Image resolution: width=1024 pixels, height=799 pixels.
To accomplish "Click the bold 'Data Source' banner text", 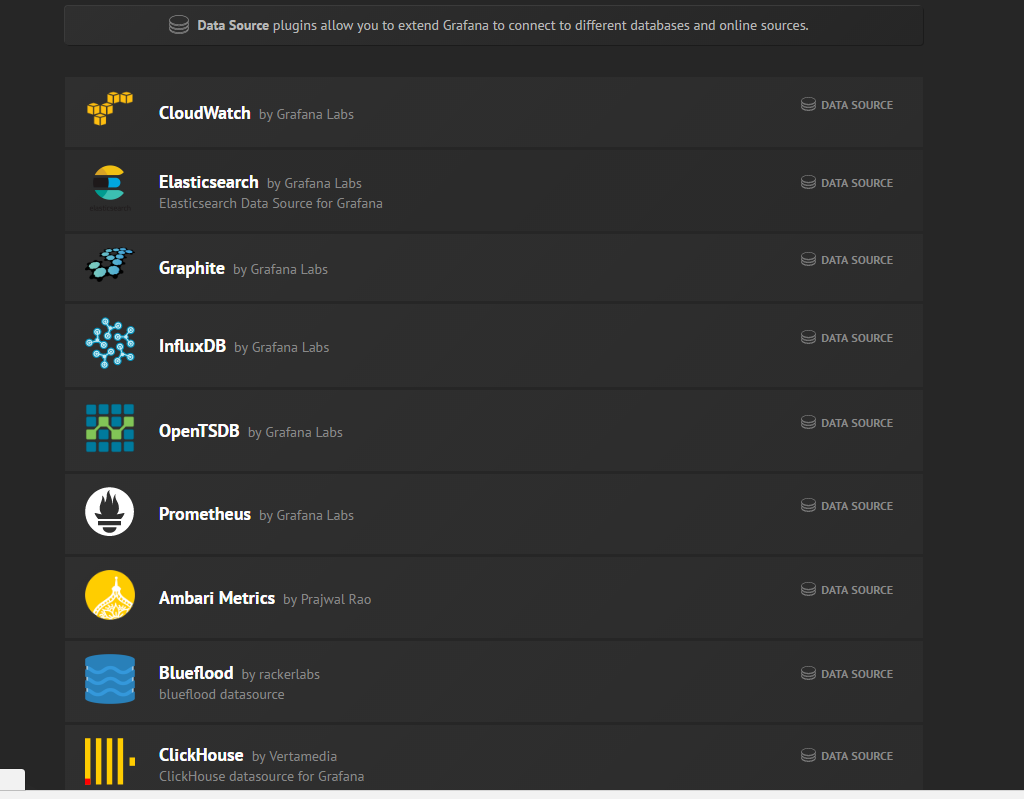I will pos(233,25).
